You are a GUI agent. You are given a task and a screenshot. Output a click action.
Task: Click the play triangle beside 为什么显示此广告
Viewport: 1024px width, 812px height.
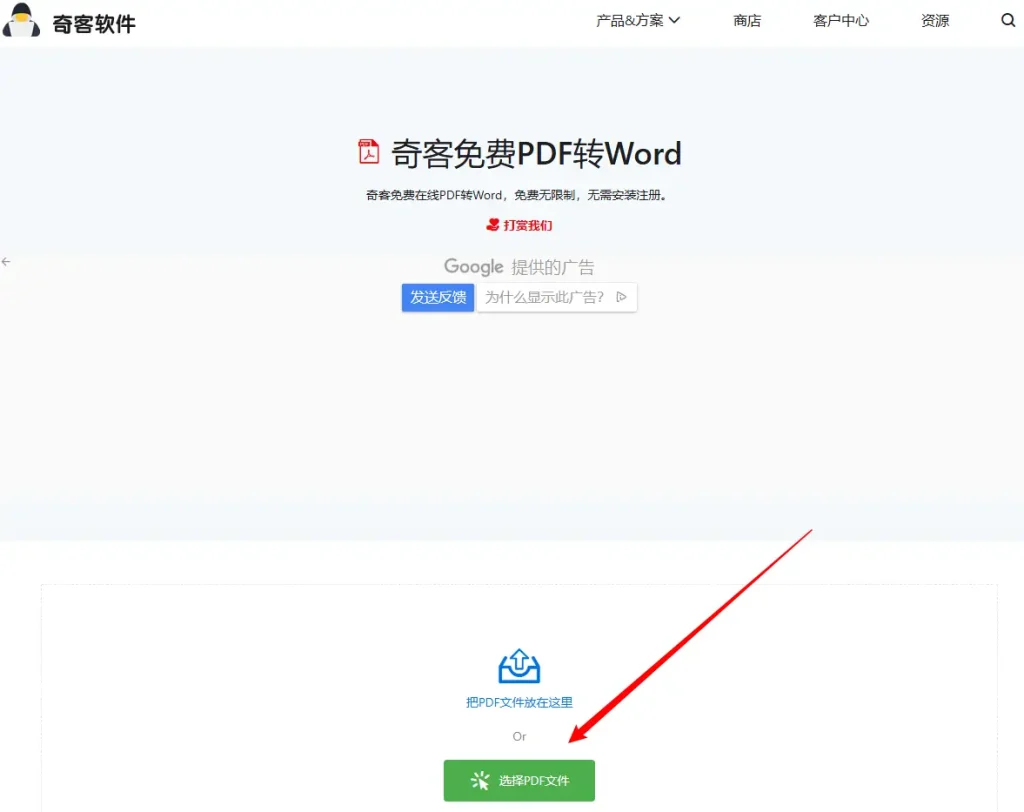coord(621,297)
